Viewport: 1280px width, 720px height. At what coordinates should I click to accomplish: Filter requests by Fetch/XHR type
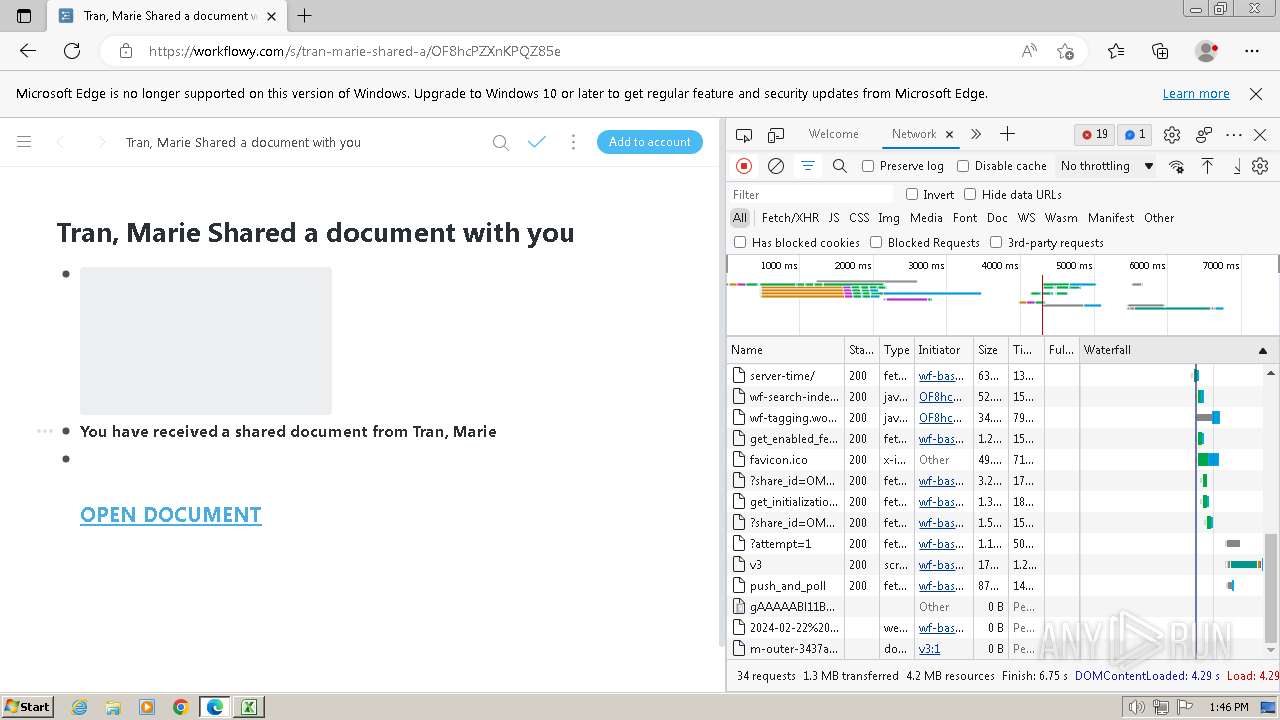pyautogui.click(x=790, y=218)
